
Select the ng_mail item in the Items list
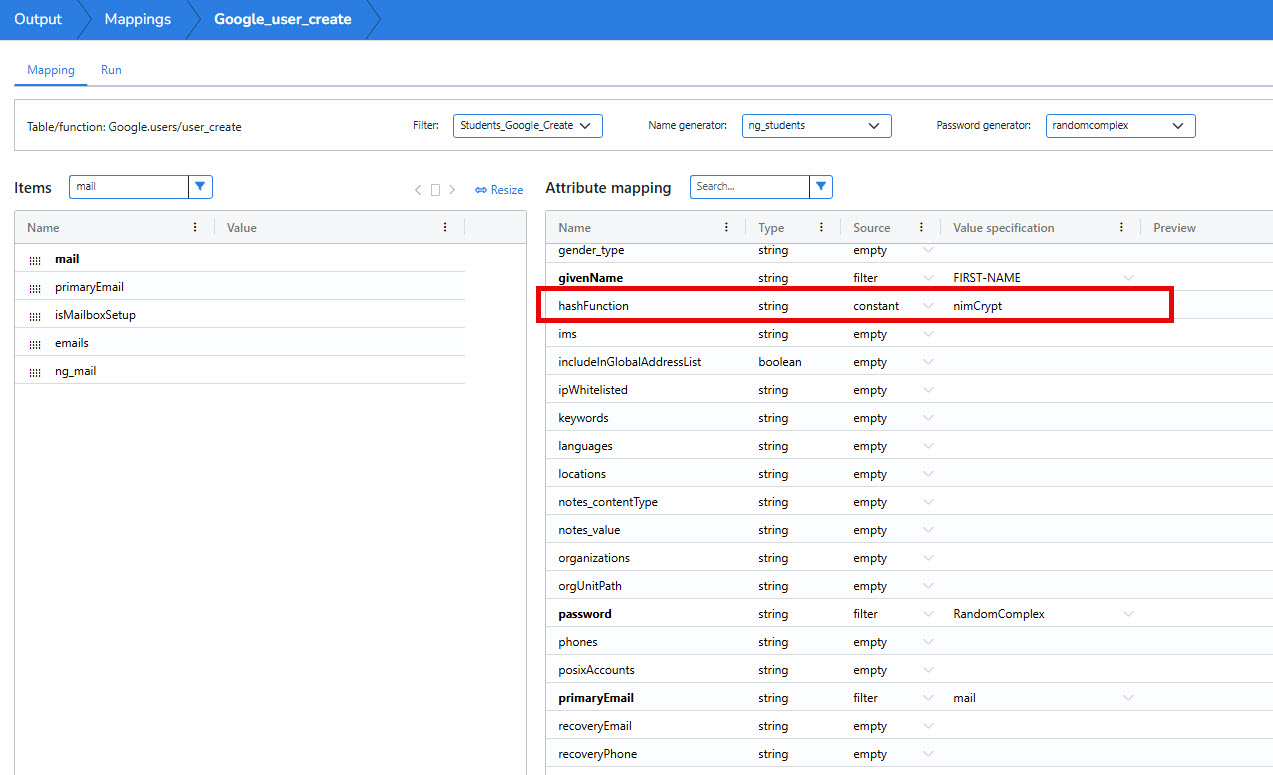(75, 370)
